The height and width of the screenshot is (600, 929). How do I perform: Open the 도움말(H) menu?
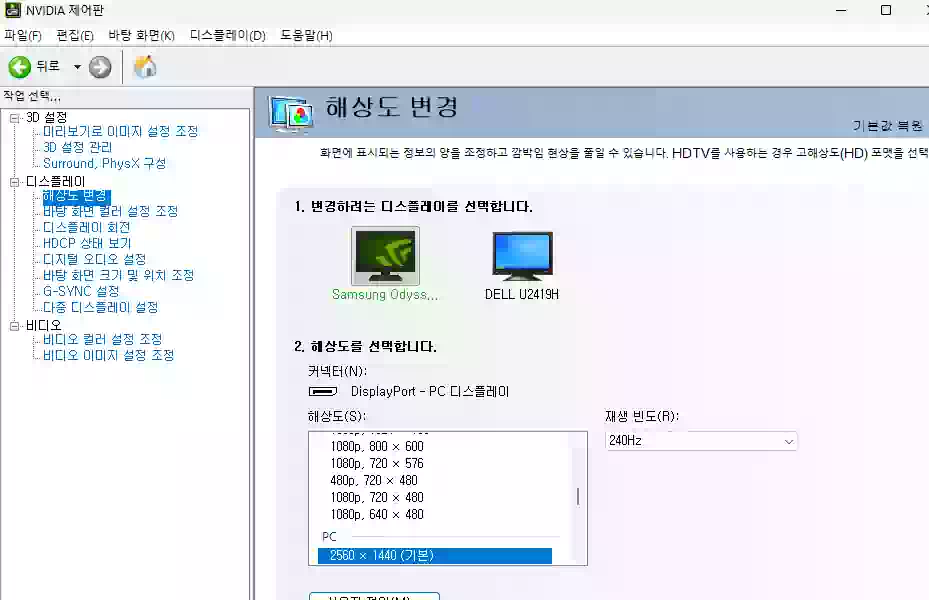(x=306, y=36)
